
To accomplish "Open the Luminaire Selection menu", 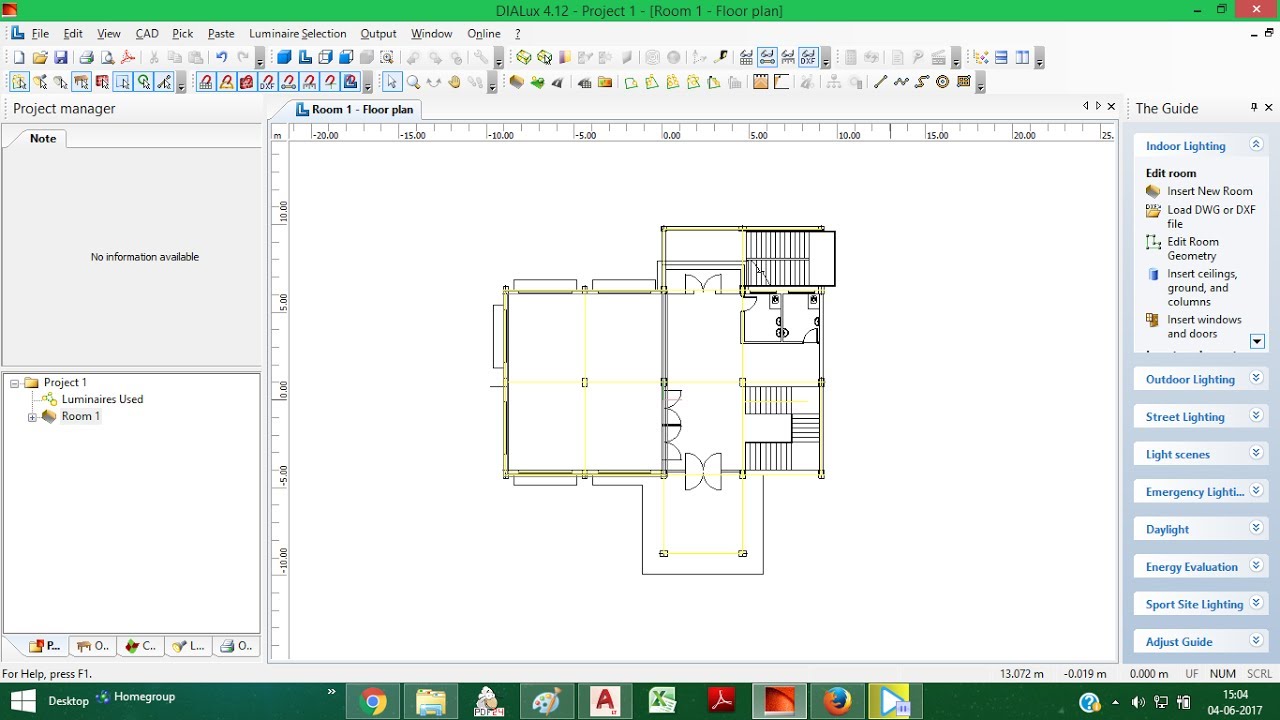I will pos(298,34).
